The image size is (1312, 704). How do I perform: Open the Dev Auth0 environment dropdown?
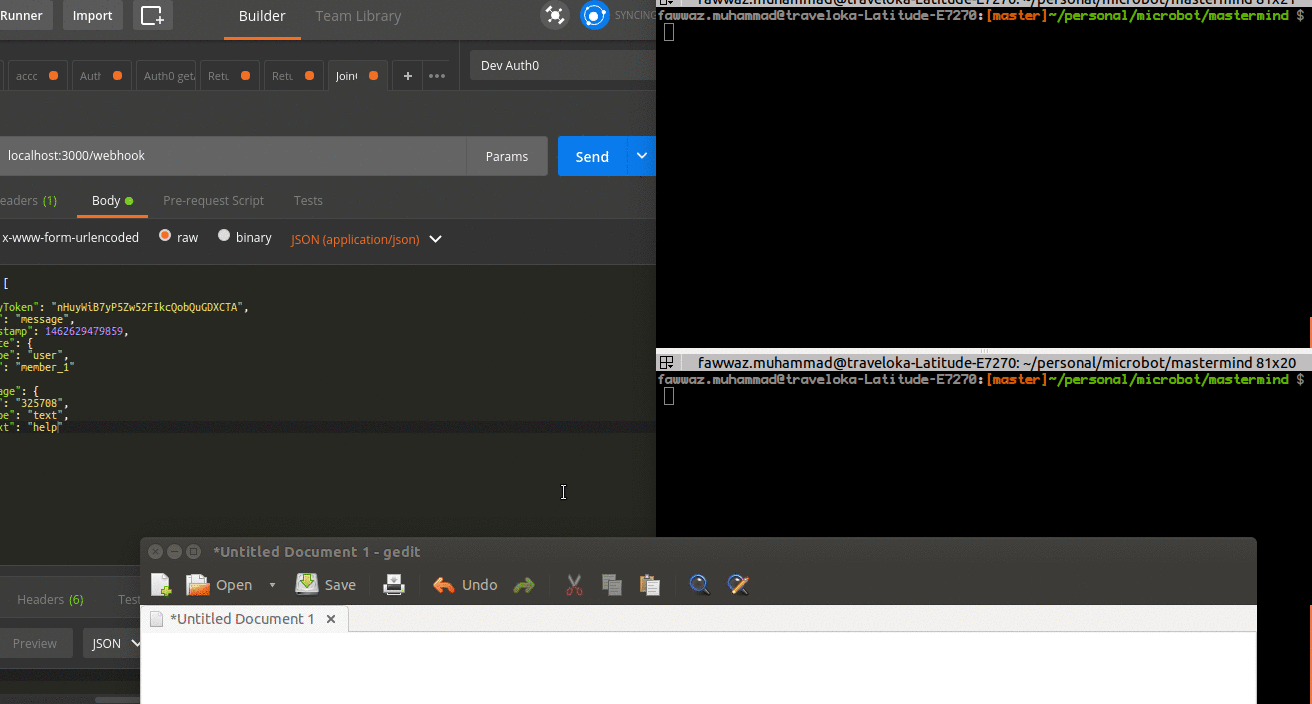[x=563, y=65]
